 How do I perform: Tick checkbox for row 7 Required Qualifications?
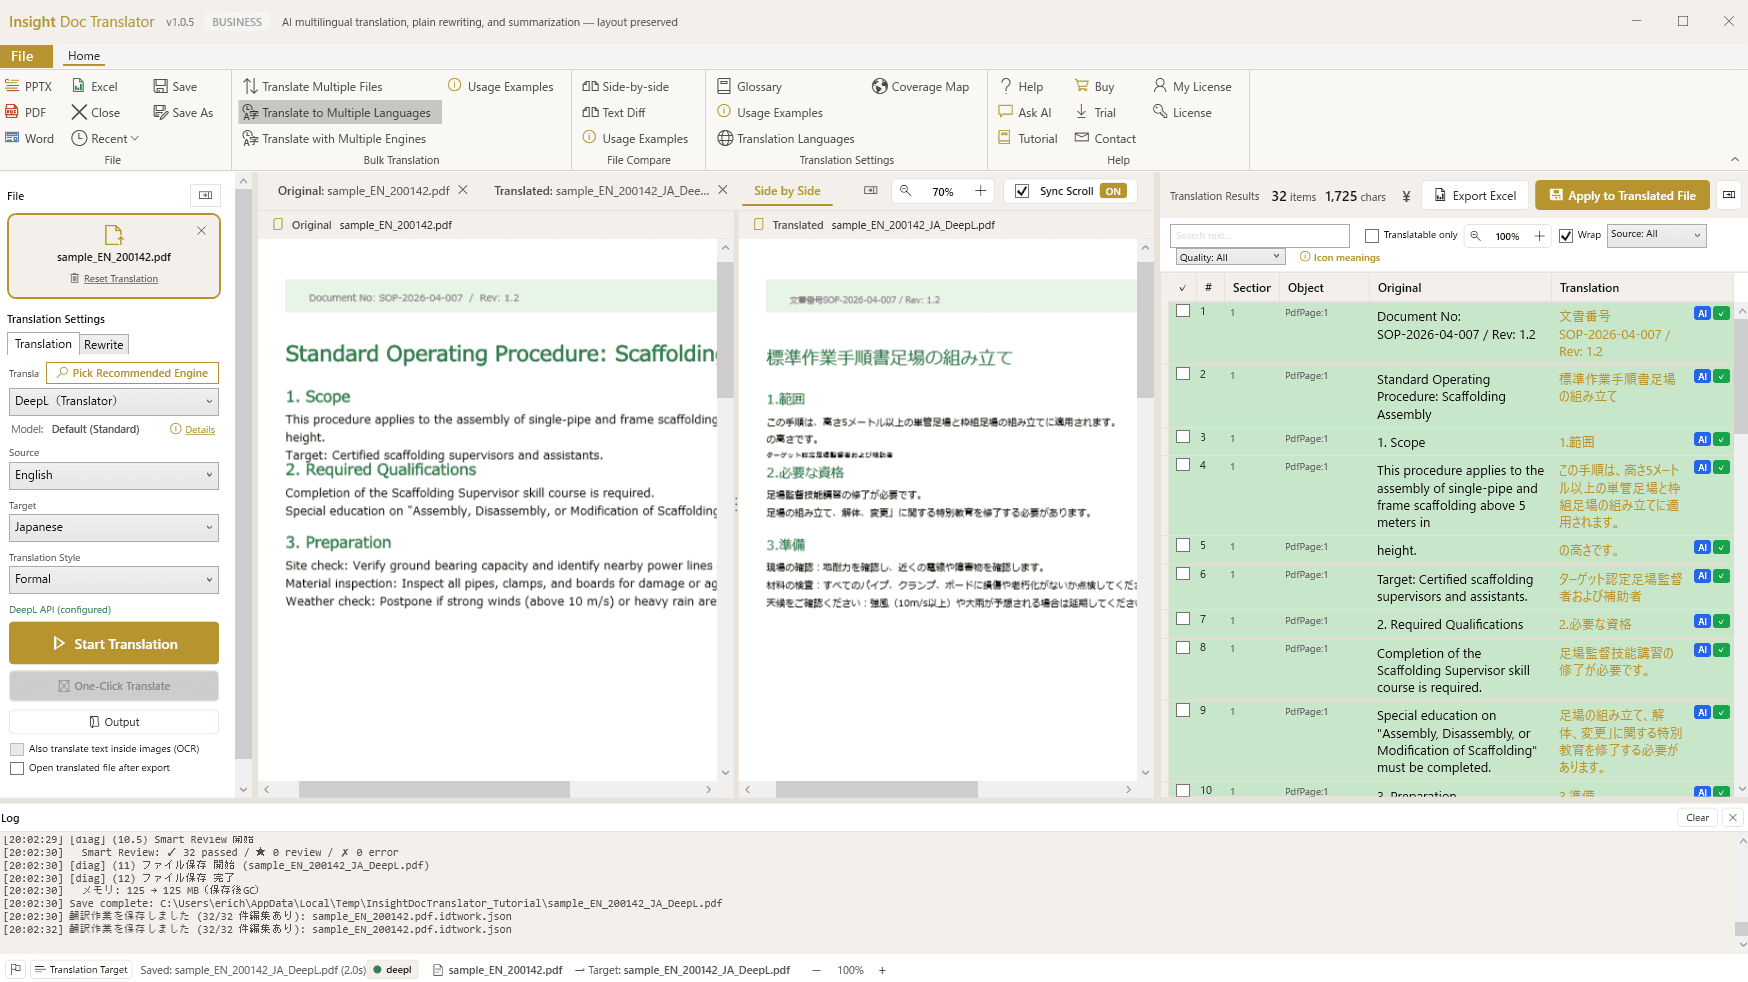point(1183,619)
